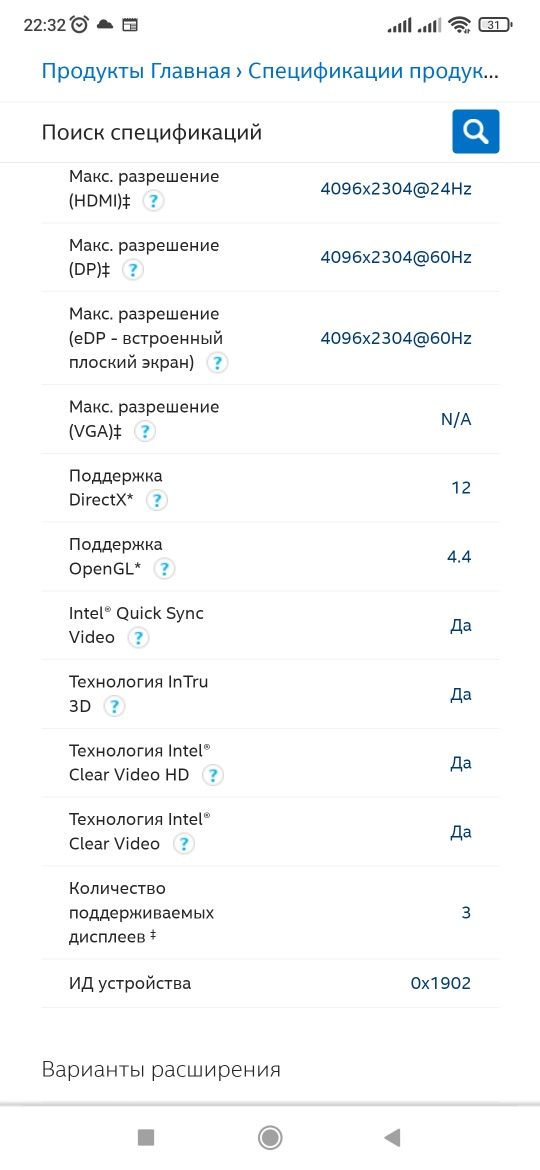The height and width of the screenshot is (1170, 540).
Task: Open help icon for VGA max resolution
Action: [x=145, y=431]
